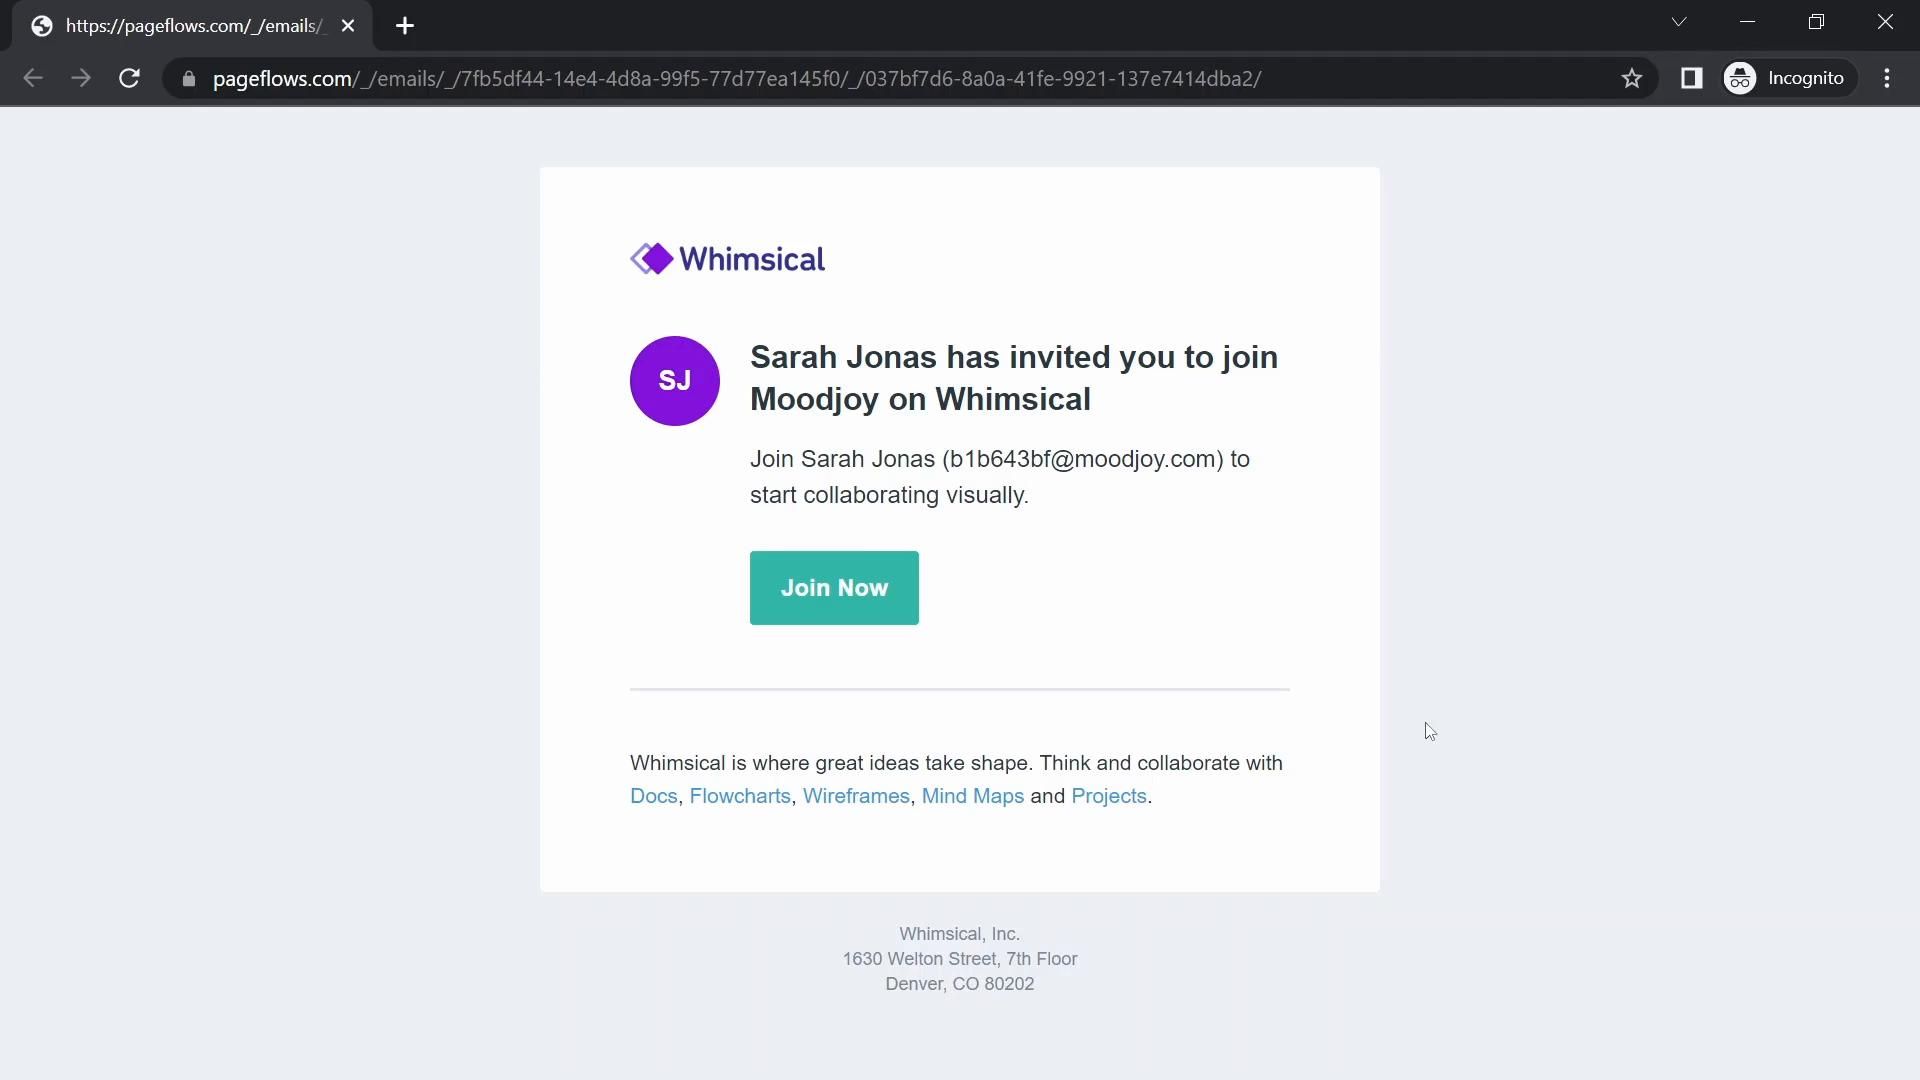The image size is (1920, 1080).
Task: Follow the Flowcharts link
Action: click(740, 796)
